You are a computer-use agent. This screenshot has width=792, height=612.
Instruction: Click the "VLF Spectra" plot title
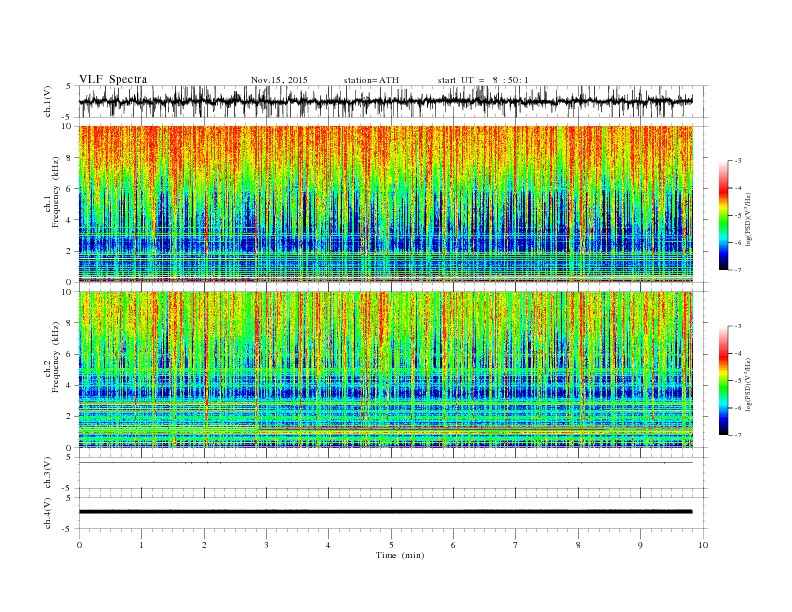coord(113,79)
